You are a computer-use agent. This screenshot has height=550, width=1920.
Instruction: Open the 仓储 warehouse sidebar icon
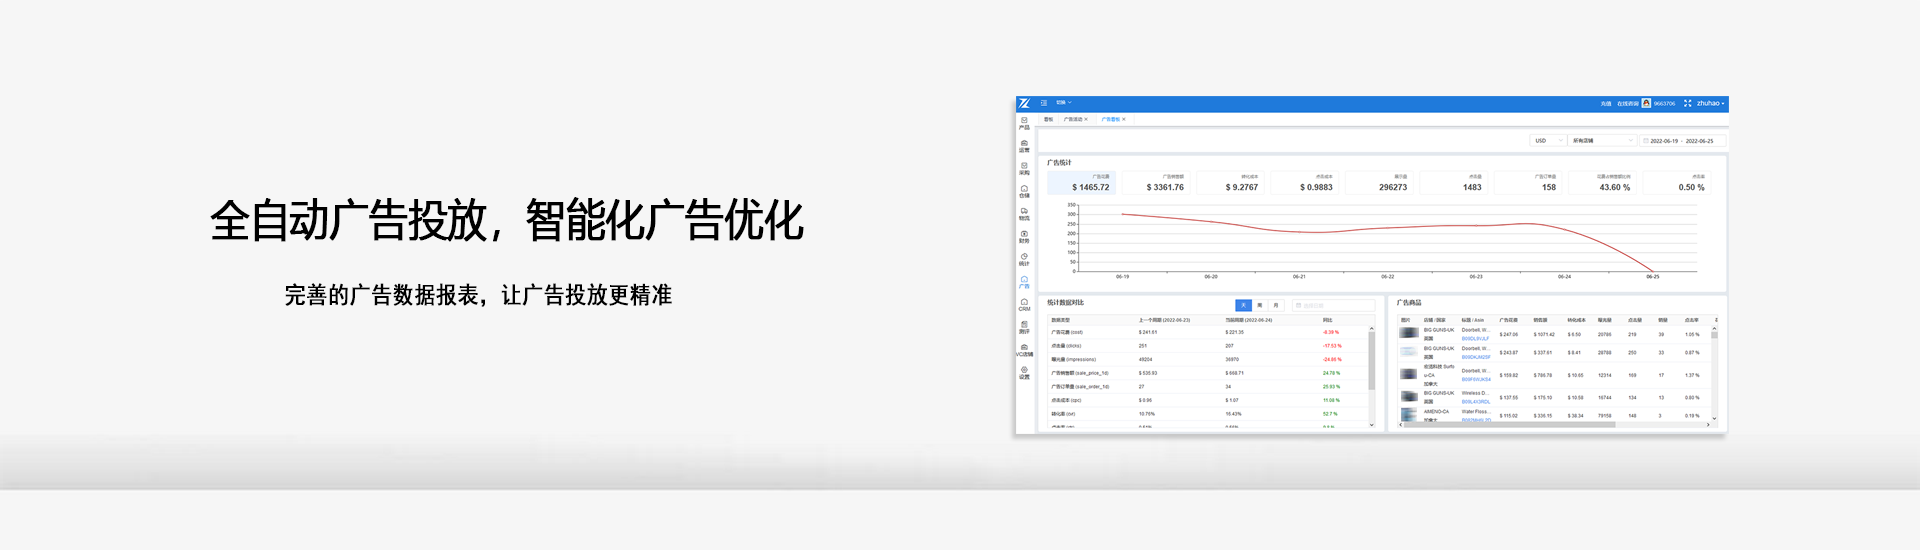(1024, 191)
